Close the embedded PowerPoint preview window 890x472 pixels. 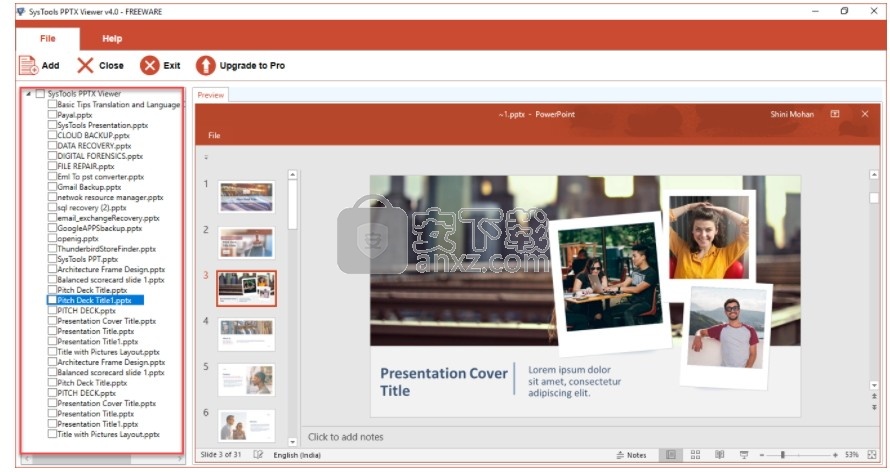click(x=865, y=114)
